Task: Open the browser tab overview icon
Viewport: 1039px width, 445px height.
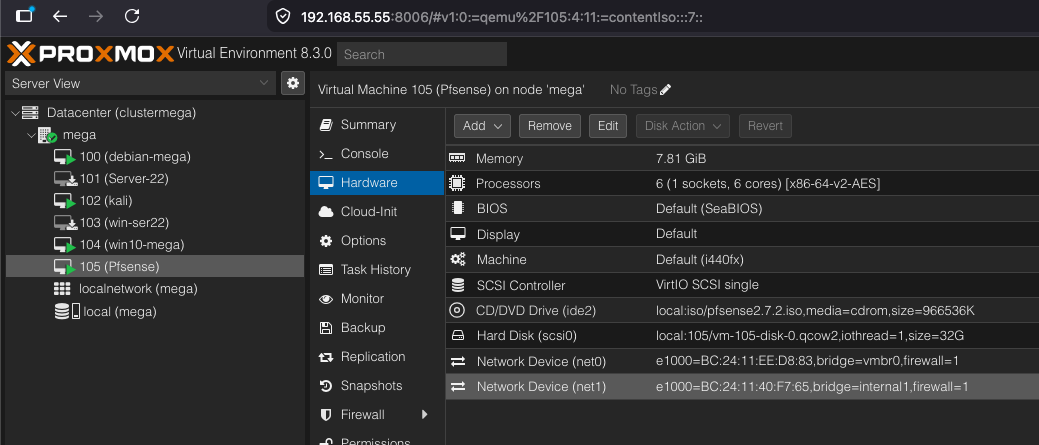Action: point(25,15)
